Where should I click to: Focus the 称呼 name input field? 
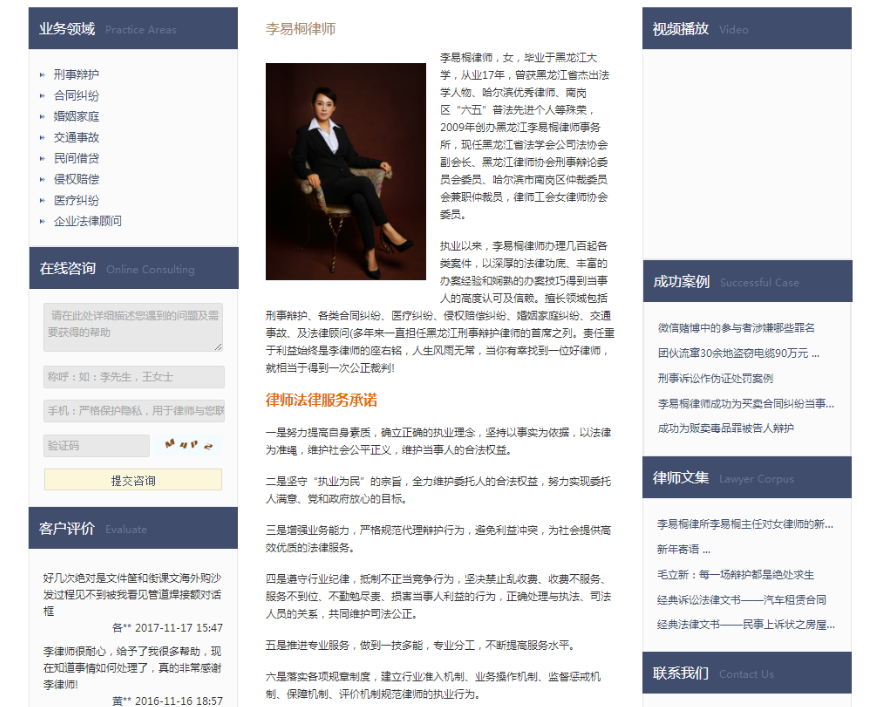[134, 377]
